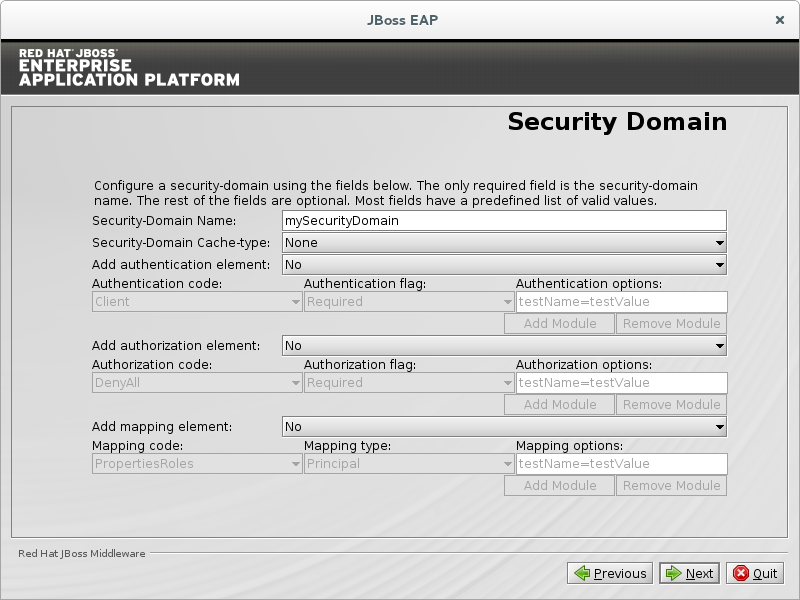This screenshot has width=800, height=600.
Task: Open the Authentication code Client combo box
Action: [x=196, y=302]
